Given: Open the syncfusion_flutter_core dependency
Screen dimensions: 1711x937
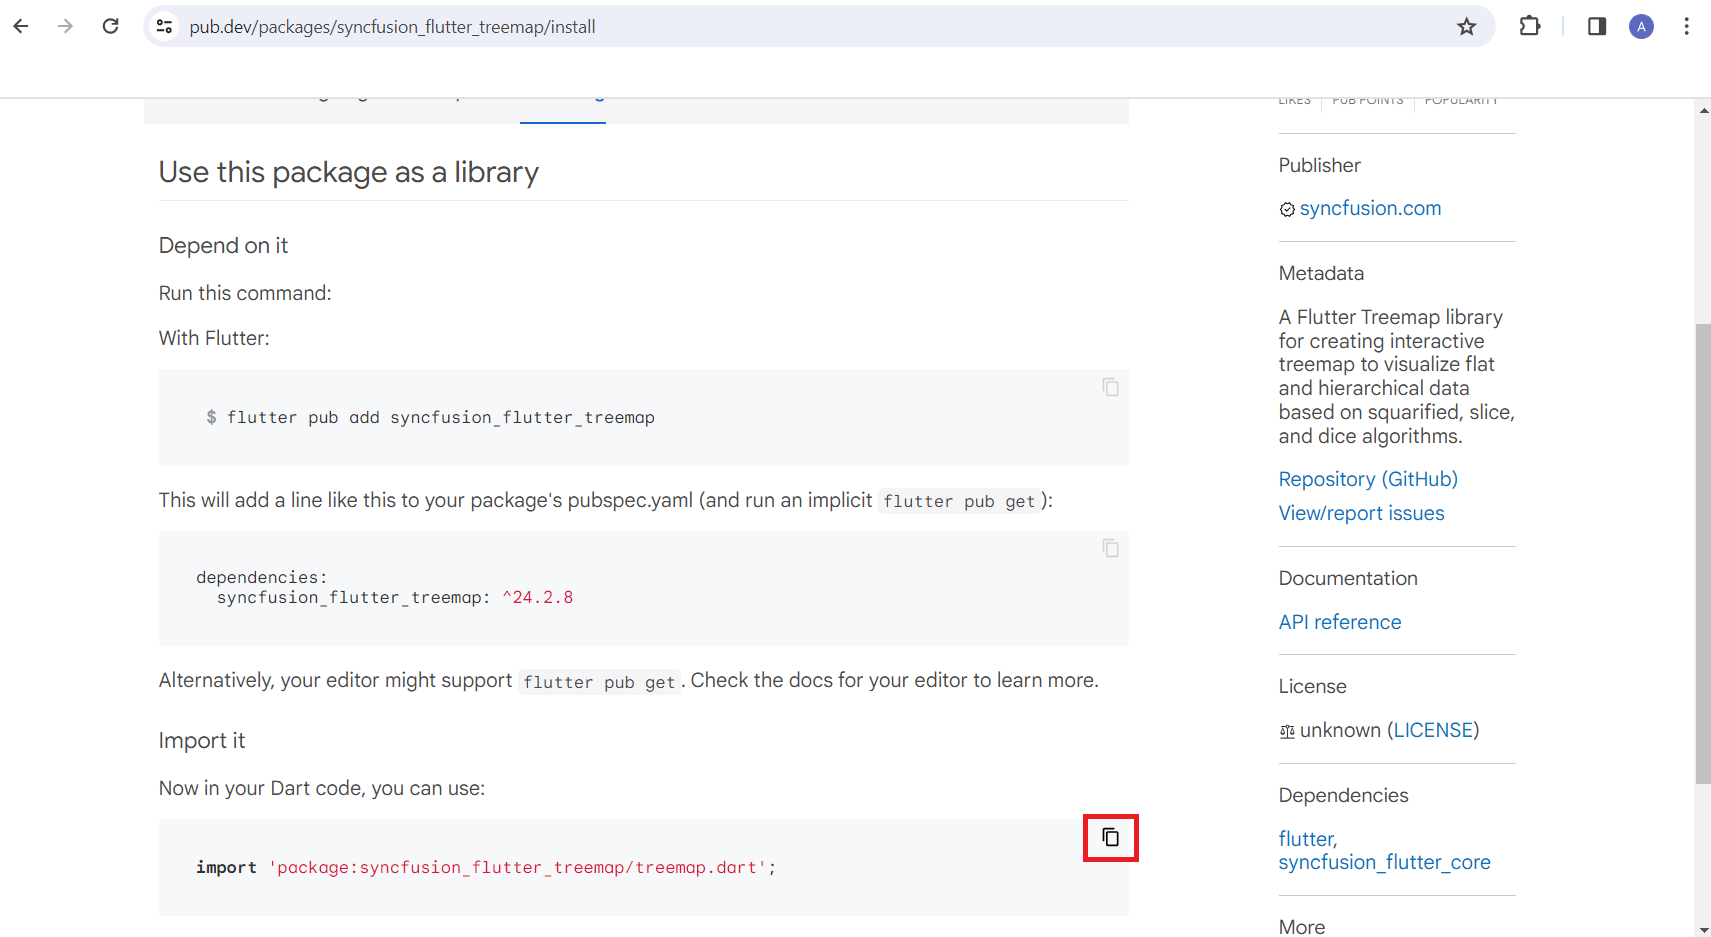Looking at the screenshot, I should click(x=1384, y=862).
